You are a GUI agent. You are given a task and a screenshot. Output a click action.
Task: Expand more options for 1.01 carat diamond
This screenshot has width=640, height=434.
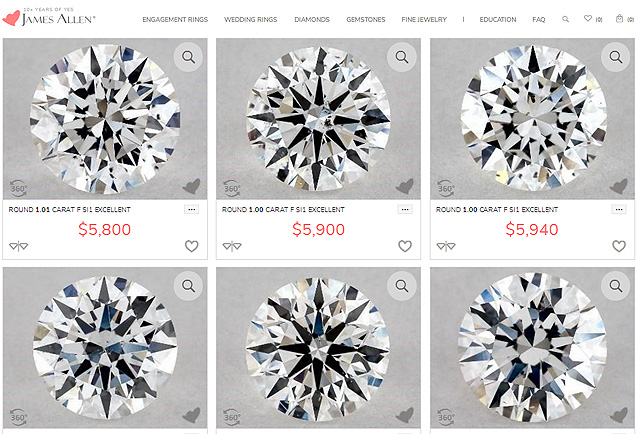pyautogui.click(x=191, y=210)
